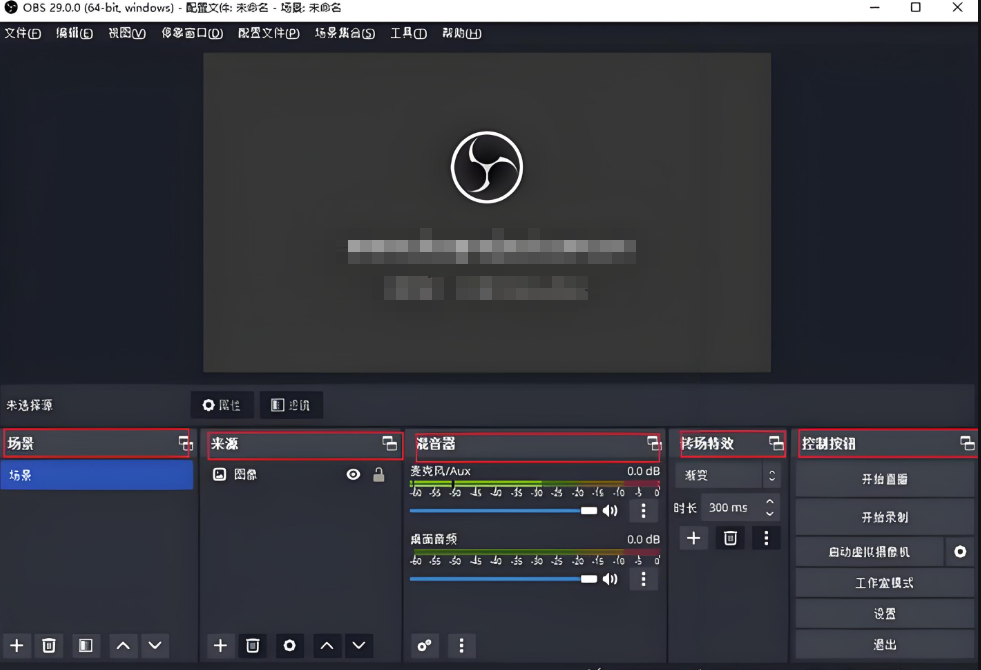The height and width of the screenshot is (670, 981).
Task: Mute 麦克风/Aux speaker icon
Action: [x=610, y=511]
